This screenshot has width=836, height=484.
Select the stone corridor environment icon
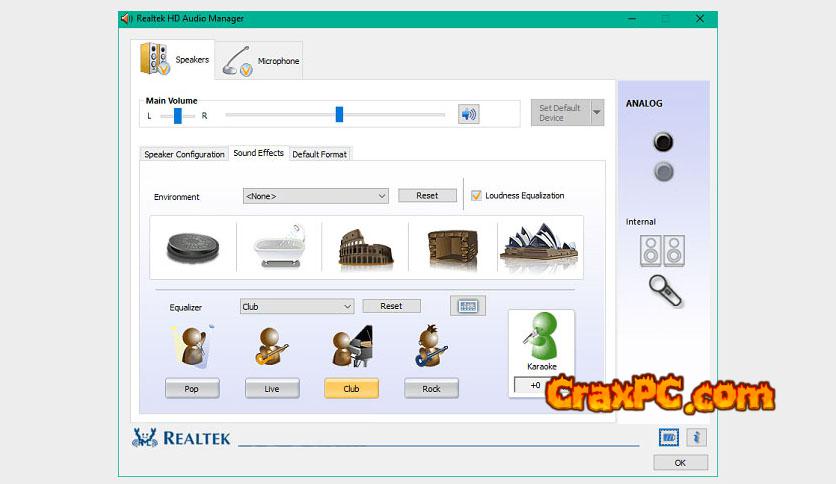[453, 249]
